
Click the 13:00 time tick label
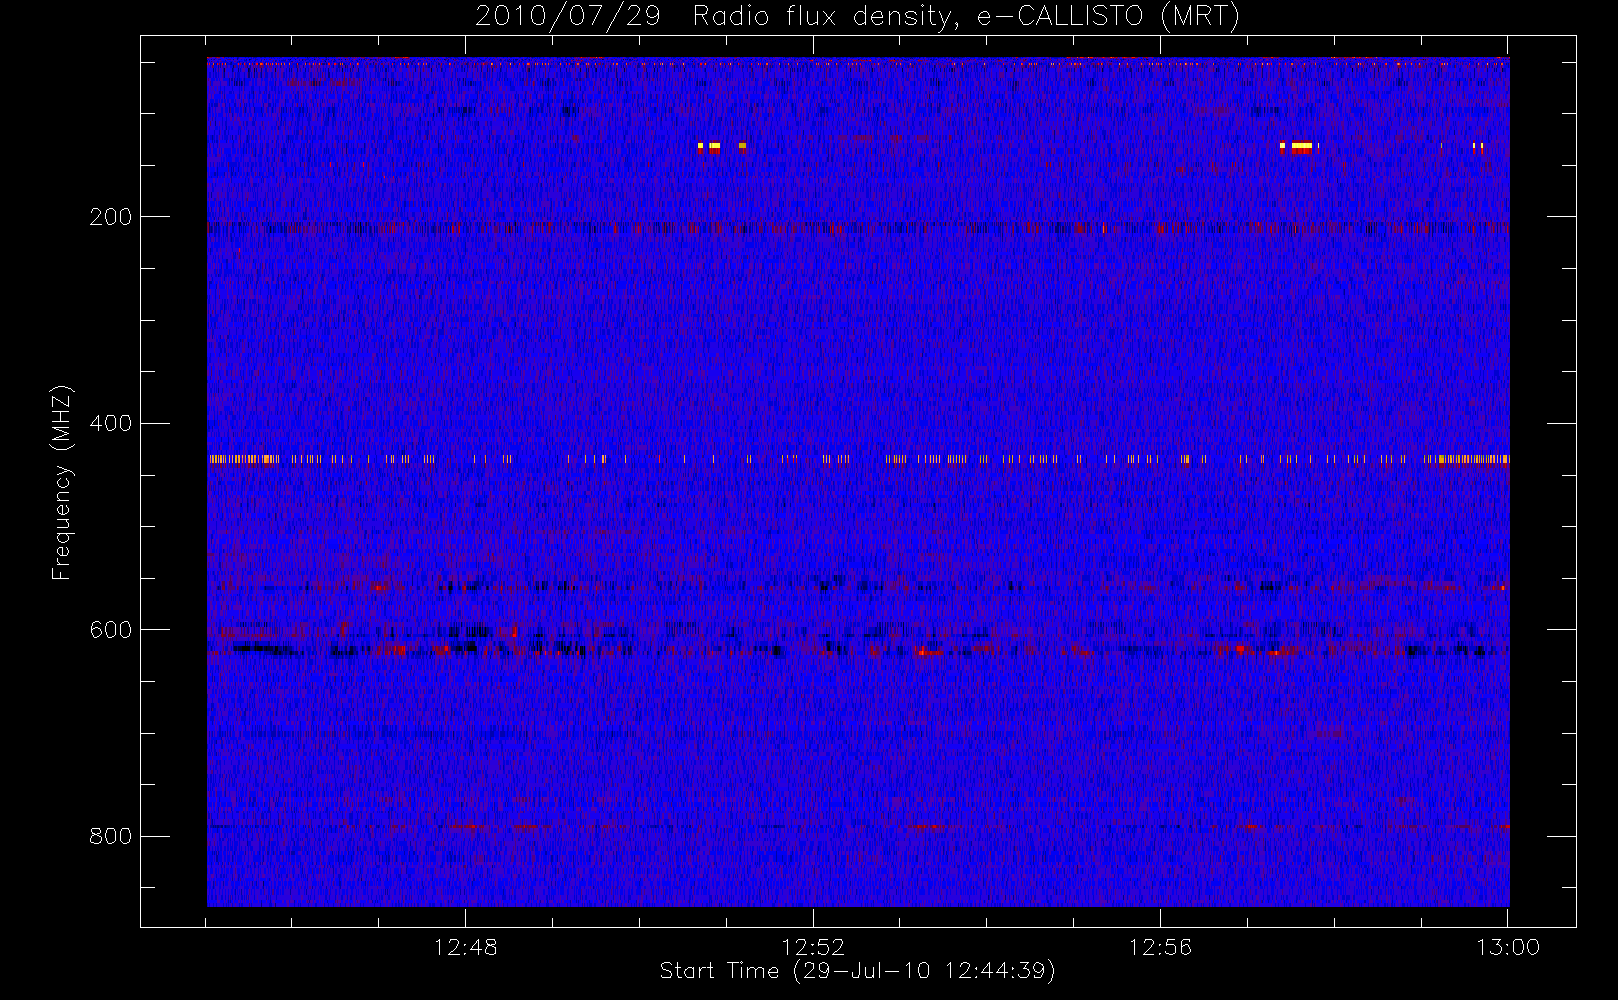click(x=1508, y=947)
